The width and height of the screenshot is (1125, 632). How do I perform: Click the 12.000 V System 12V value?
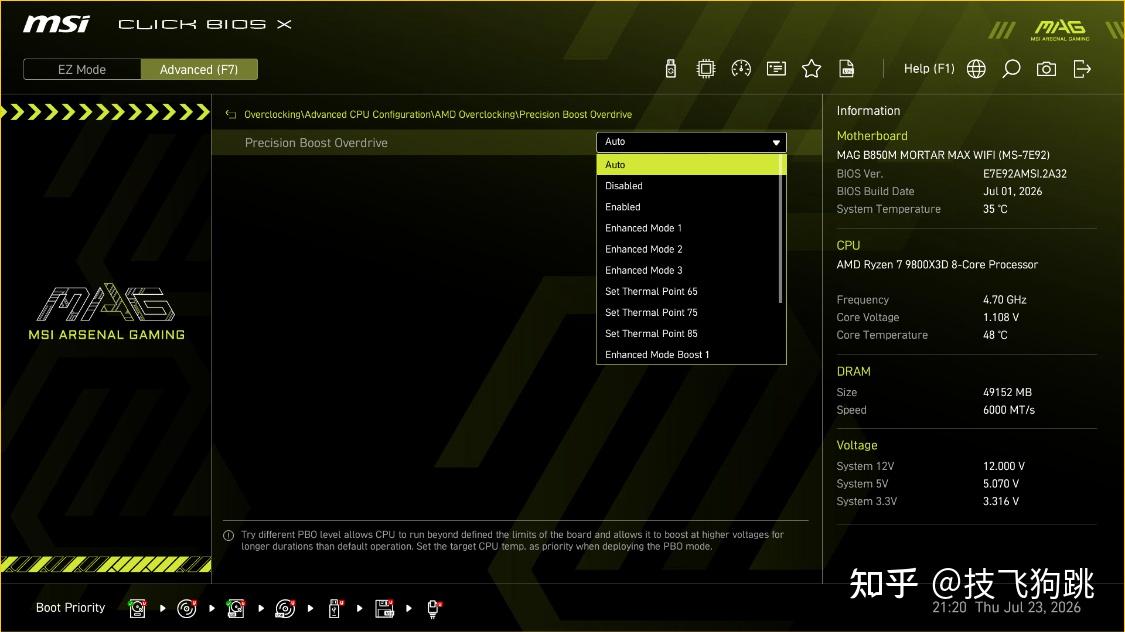[x=1004, y=466]
